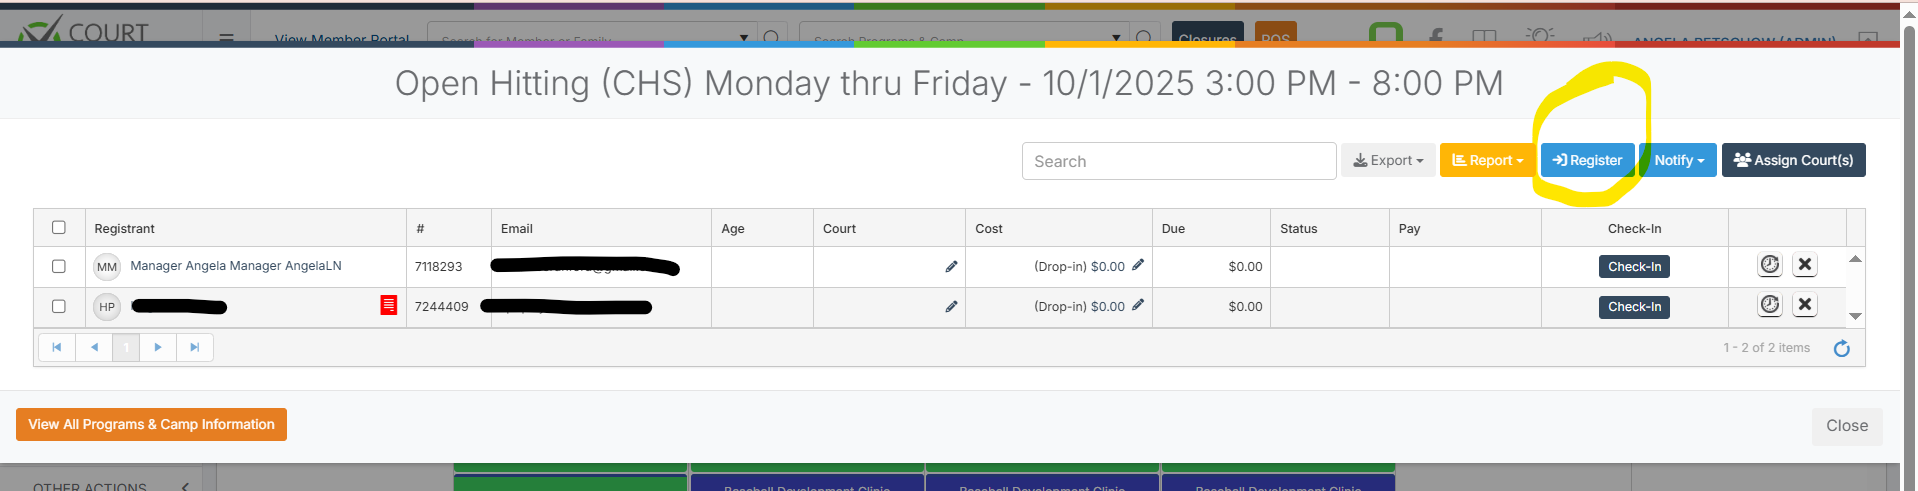Image resolution: width=1918 pixels, height=491 pixels.
Task: Remove registrant 7244409 with the X icon
Action: point(1804,305)
